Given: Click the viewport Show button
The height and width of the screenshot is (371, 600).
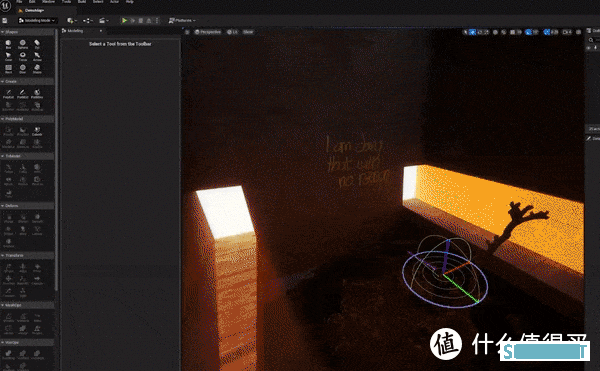Looking at the screenshot, I should (x=248, y=32).
